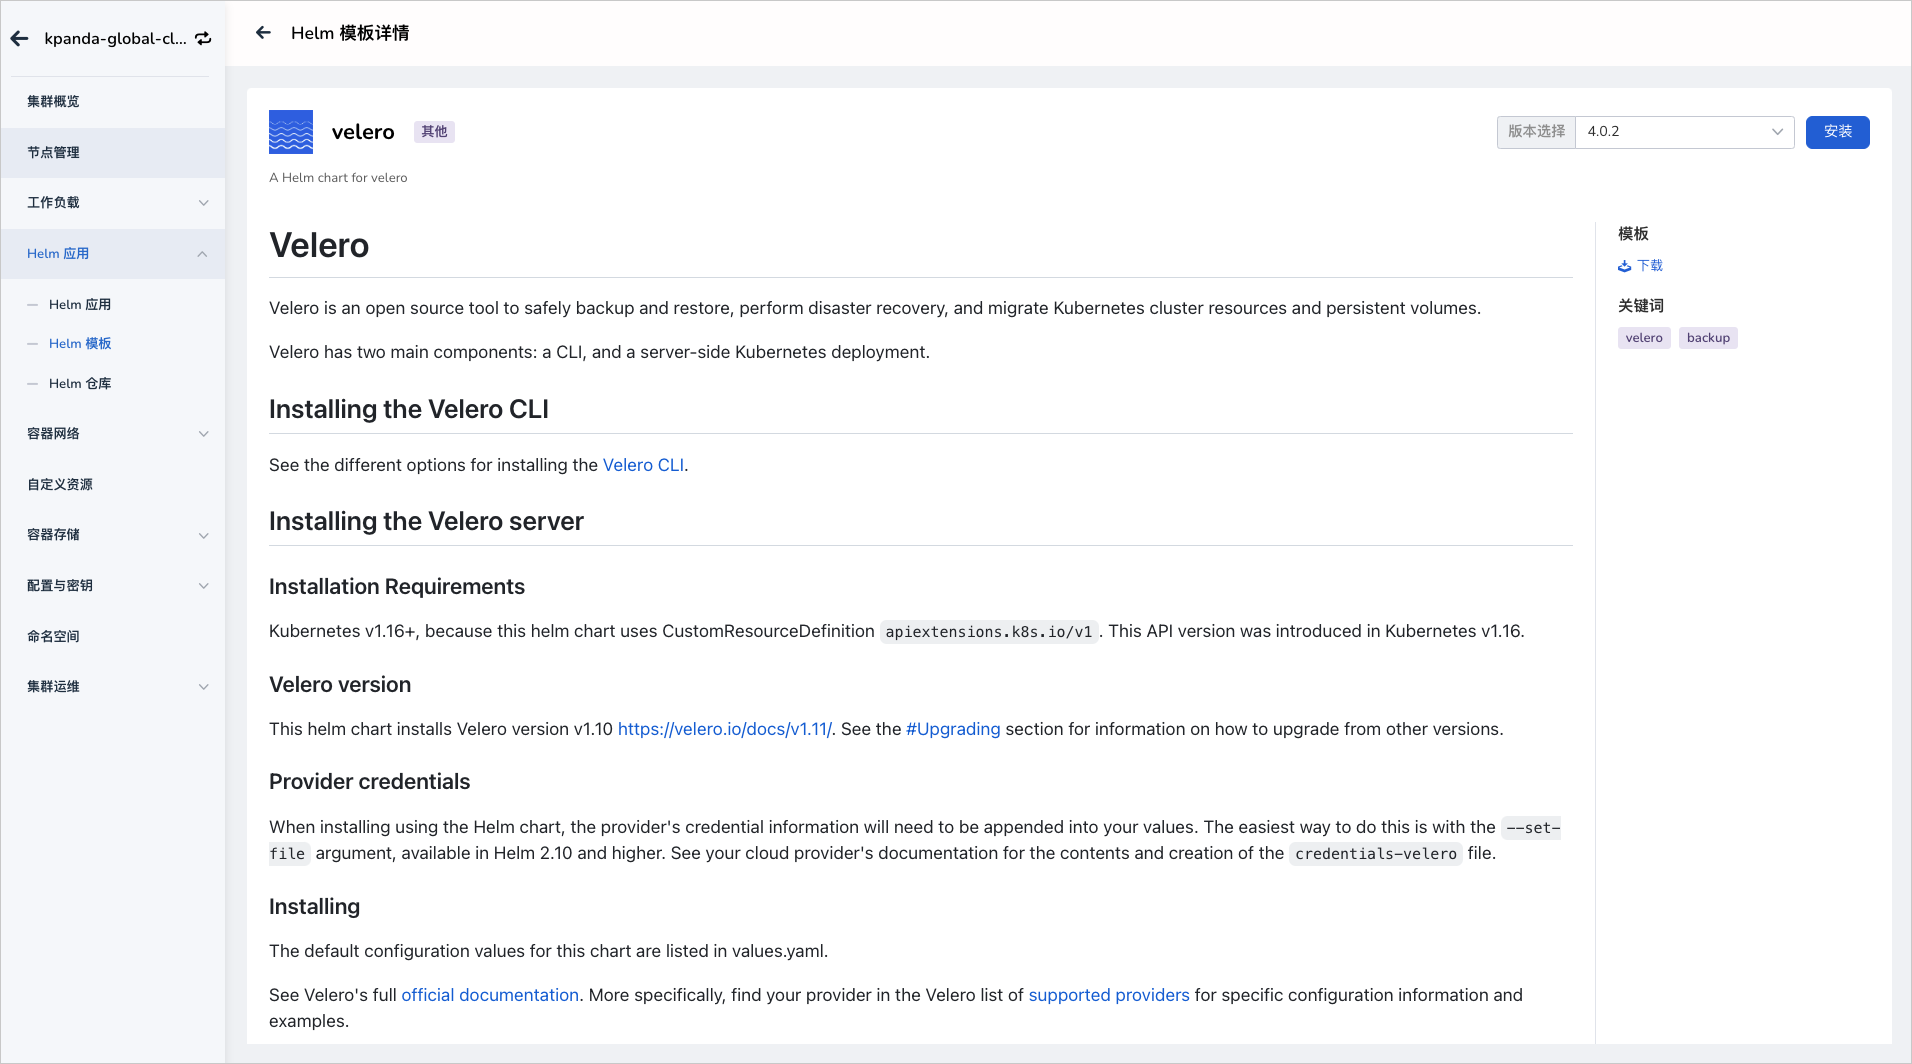Click the download icon under 模板
This screenshot has width=1912, height=1064.
(x=1625, y=266)
